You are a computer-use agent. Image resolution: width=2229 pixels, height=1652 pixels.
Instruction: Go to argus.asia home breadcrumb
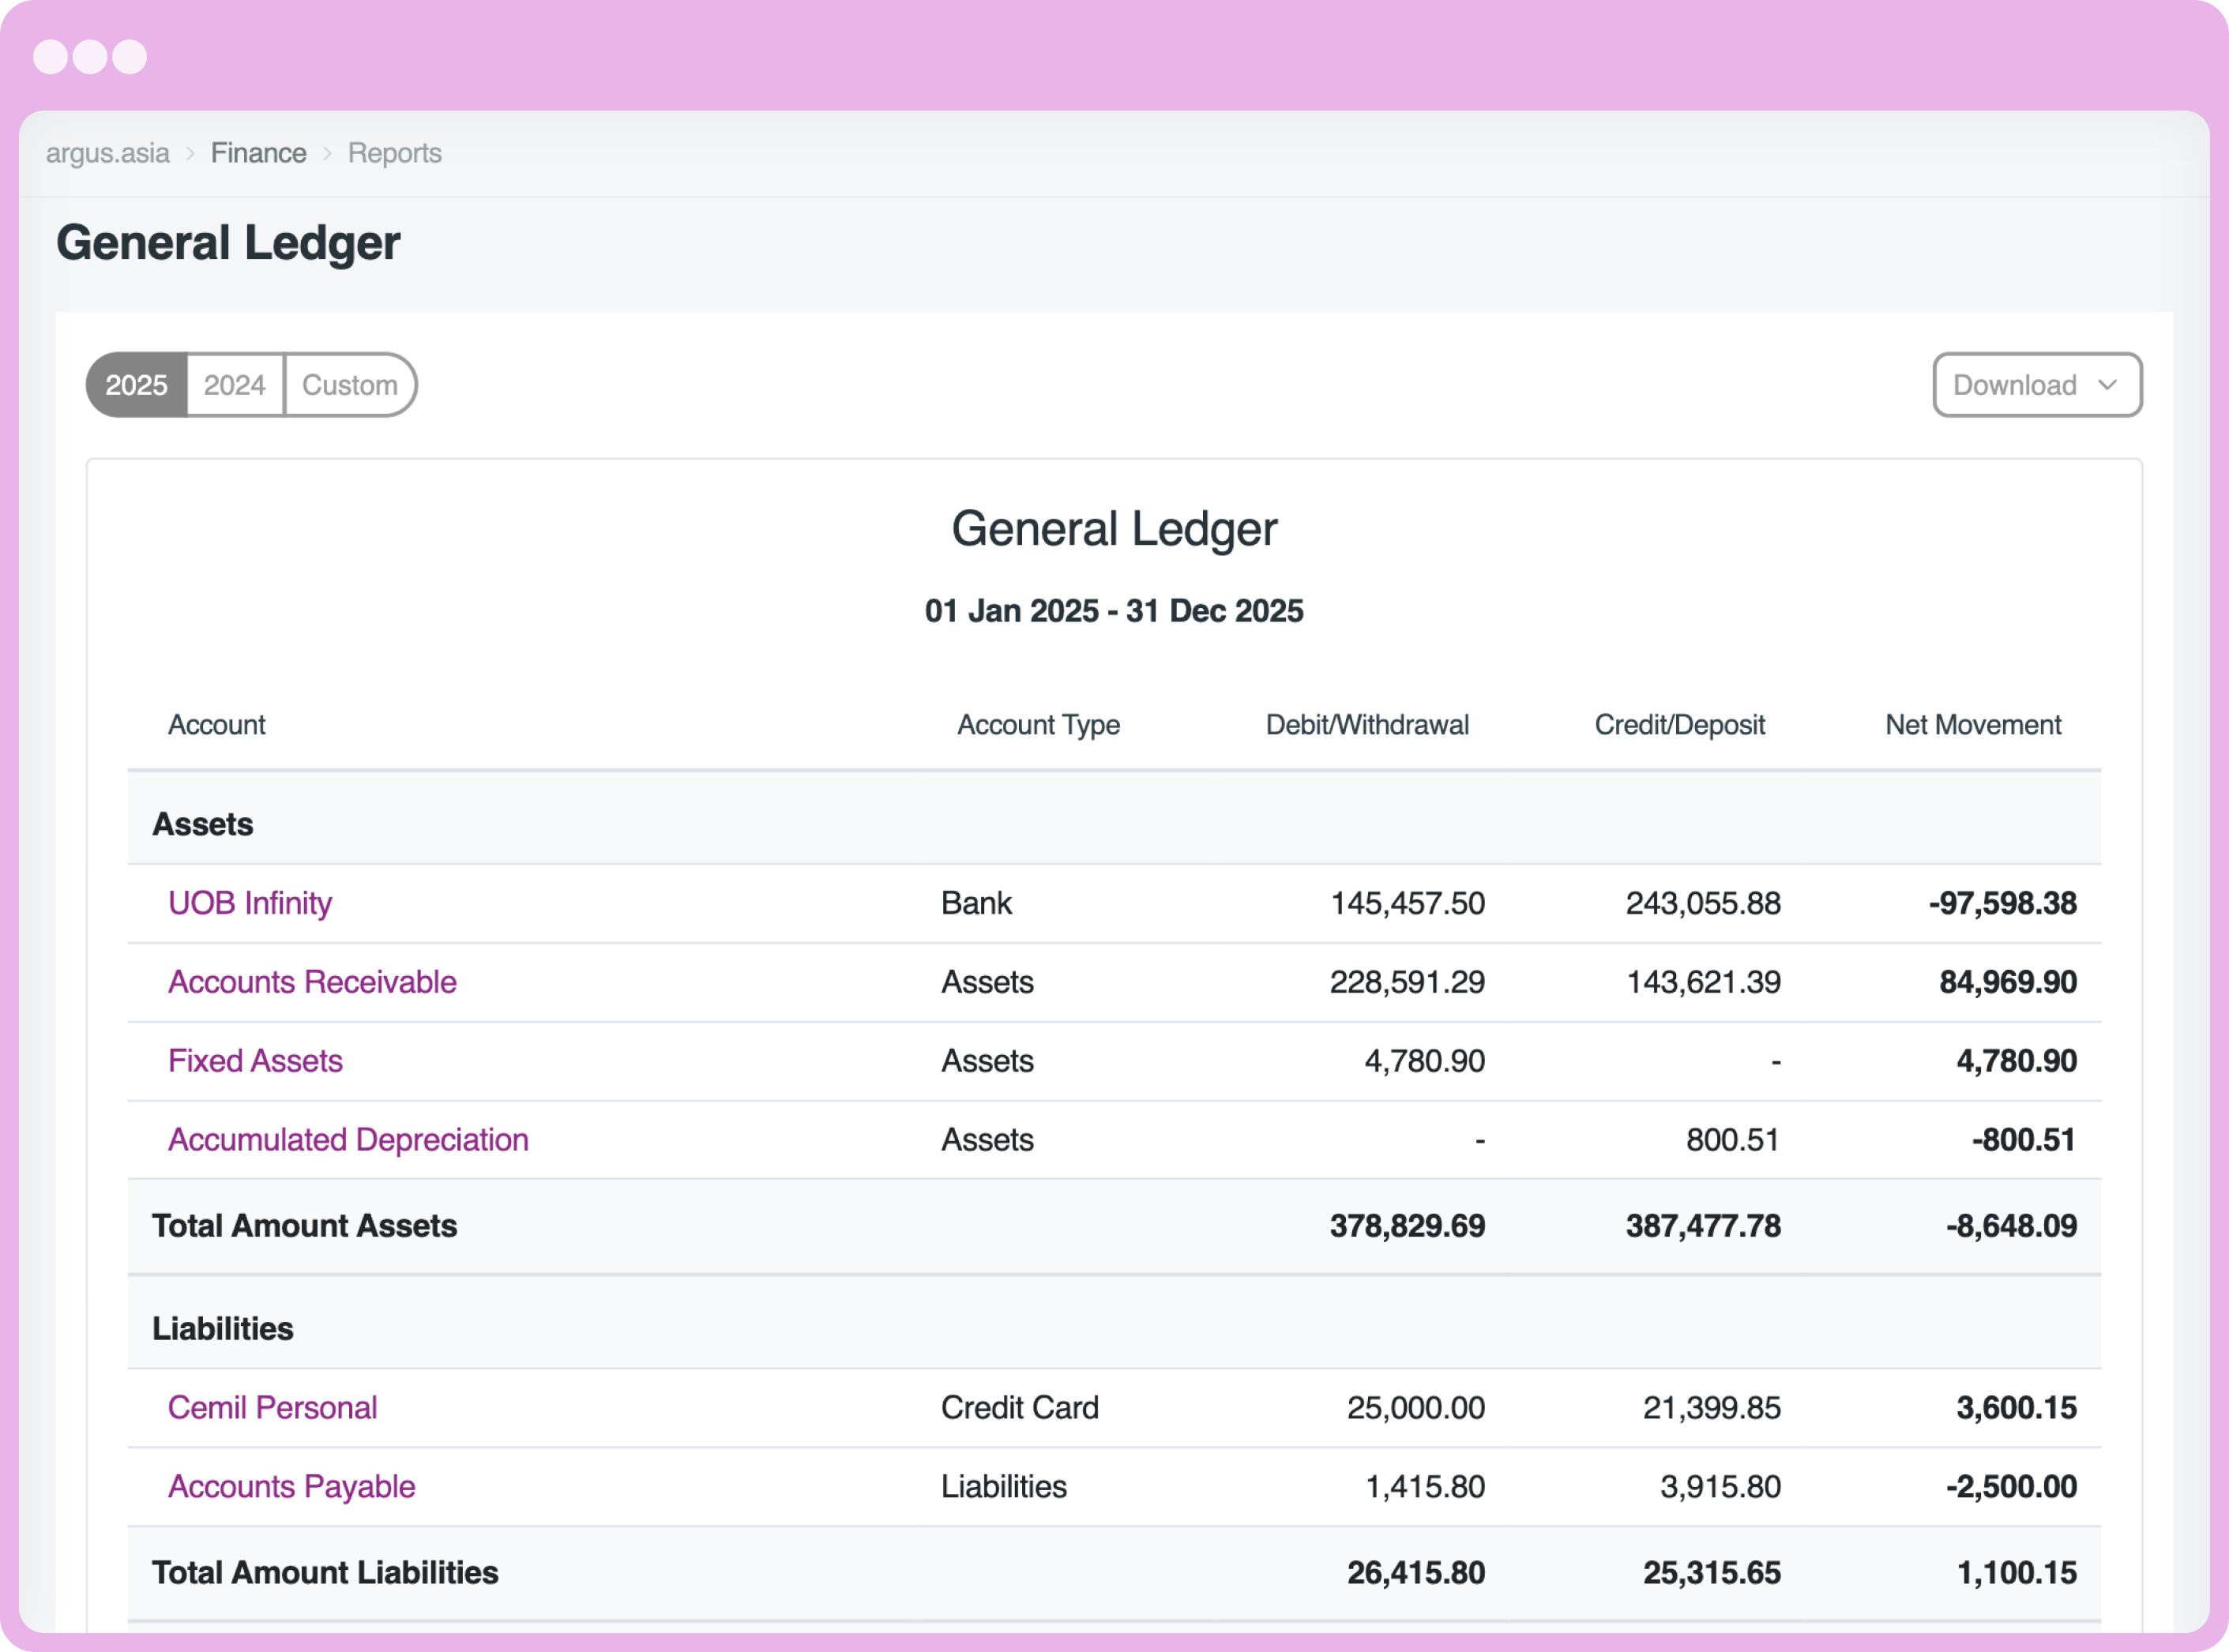pyautogui.click(x=107, y=152)
